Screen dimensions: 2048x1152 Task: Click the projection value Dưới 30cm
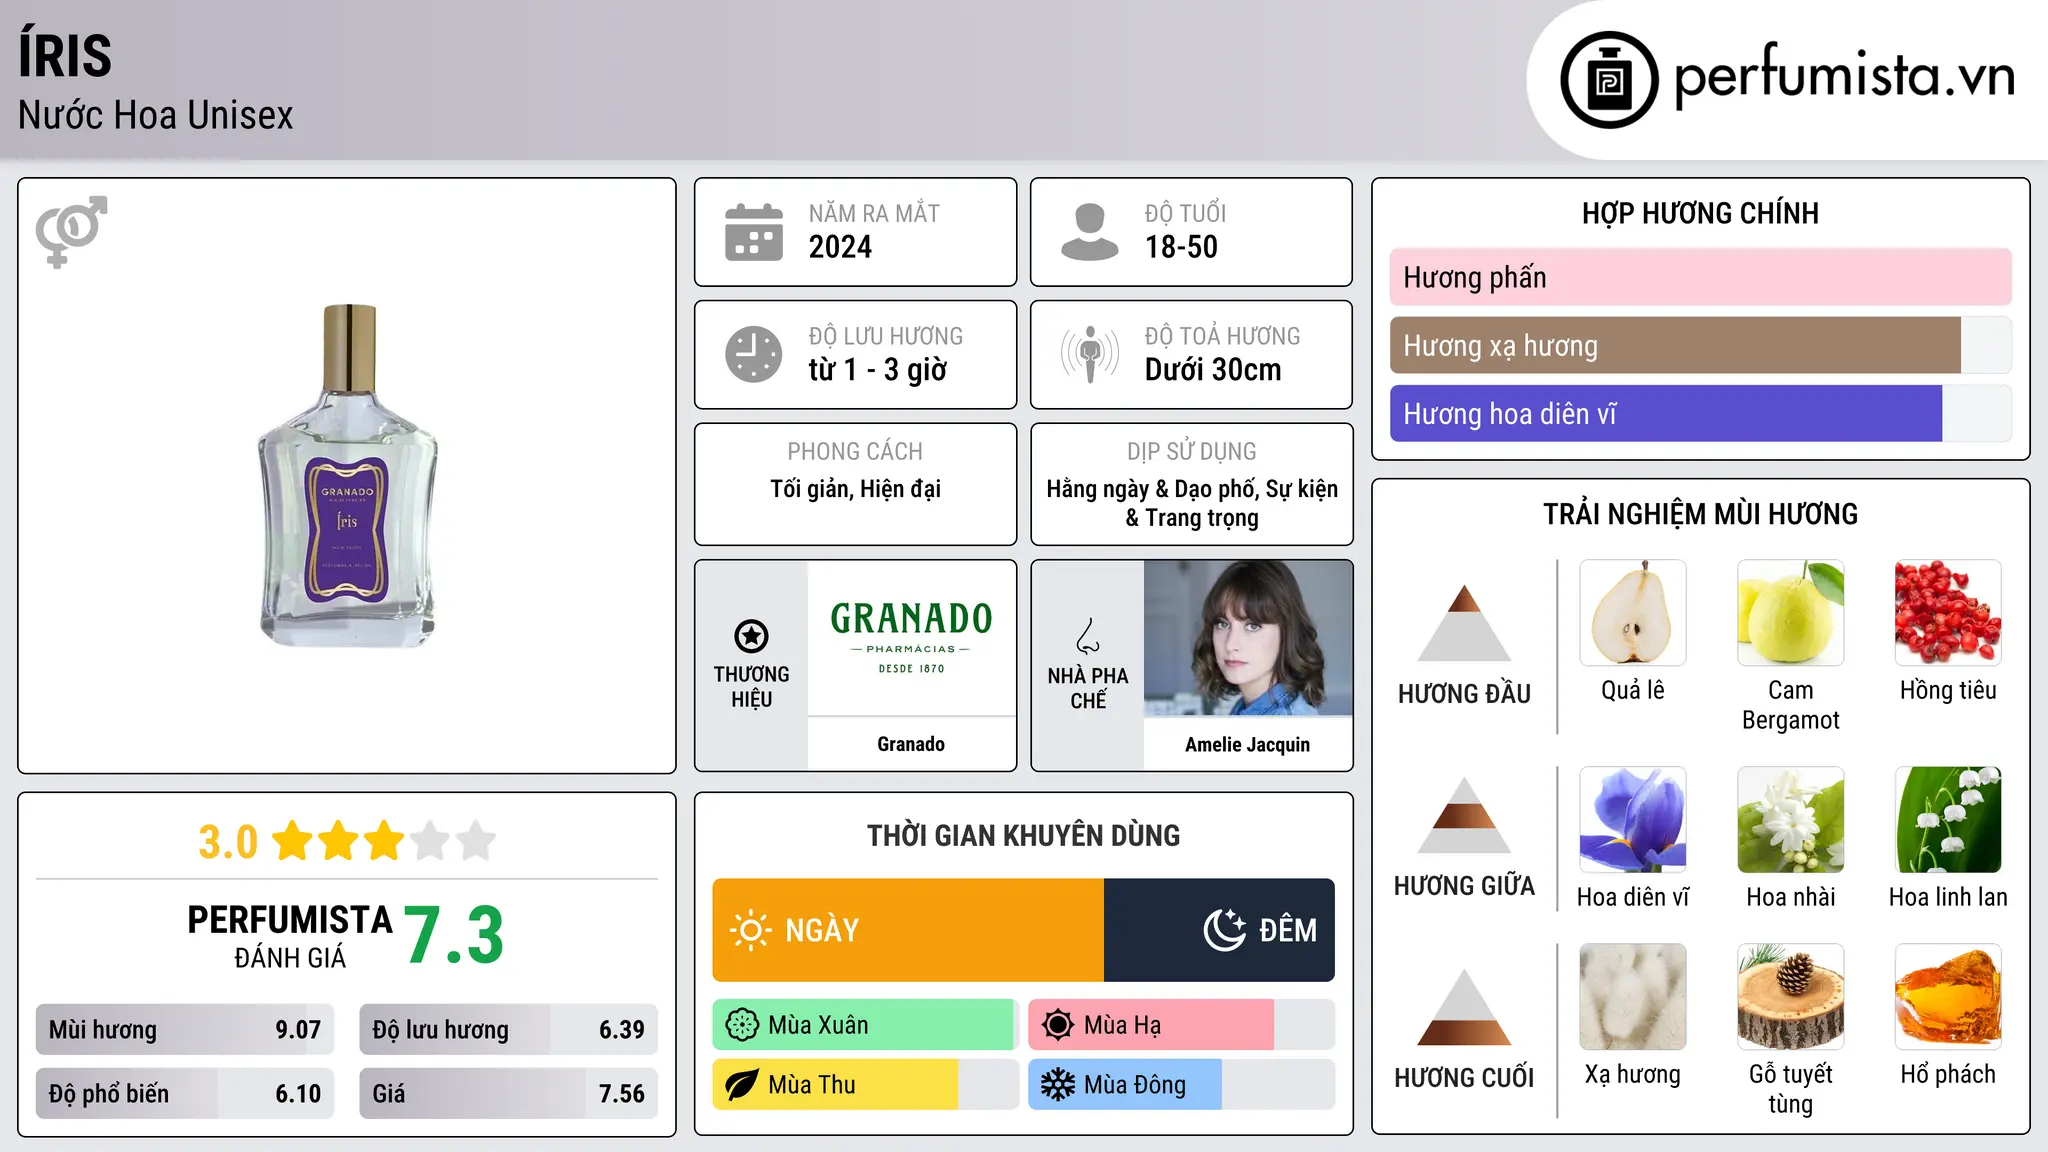coord(1213,370)
